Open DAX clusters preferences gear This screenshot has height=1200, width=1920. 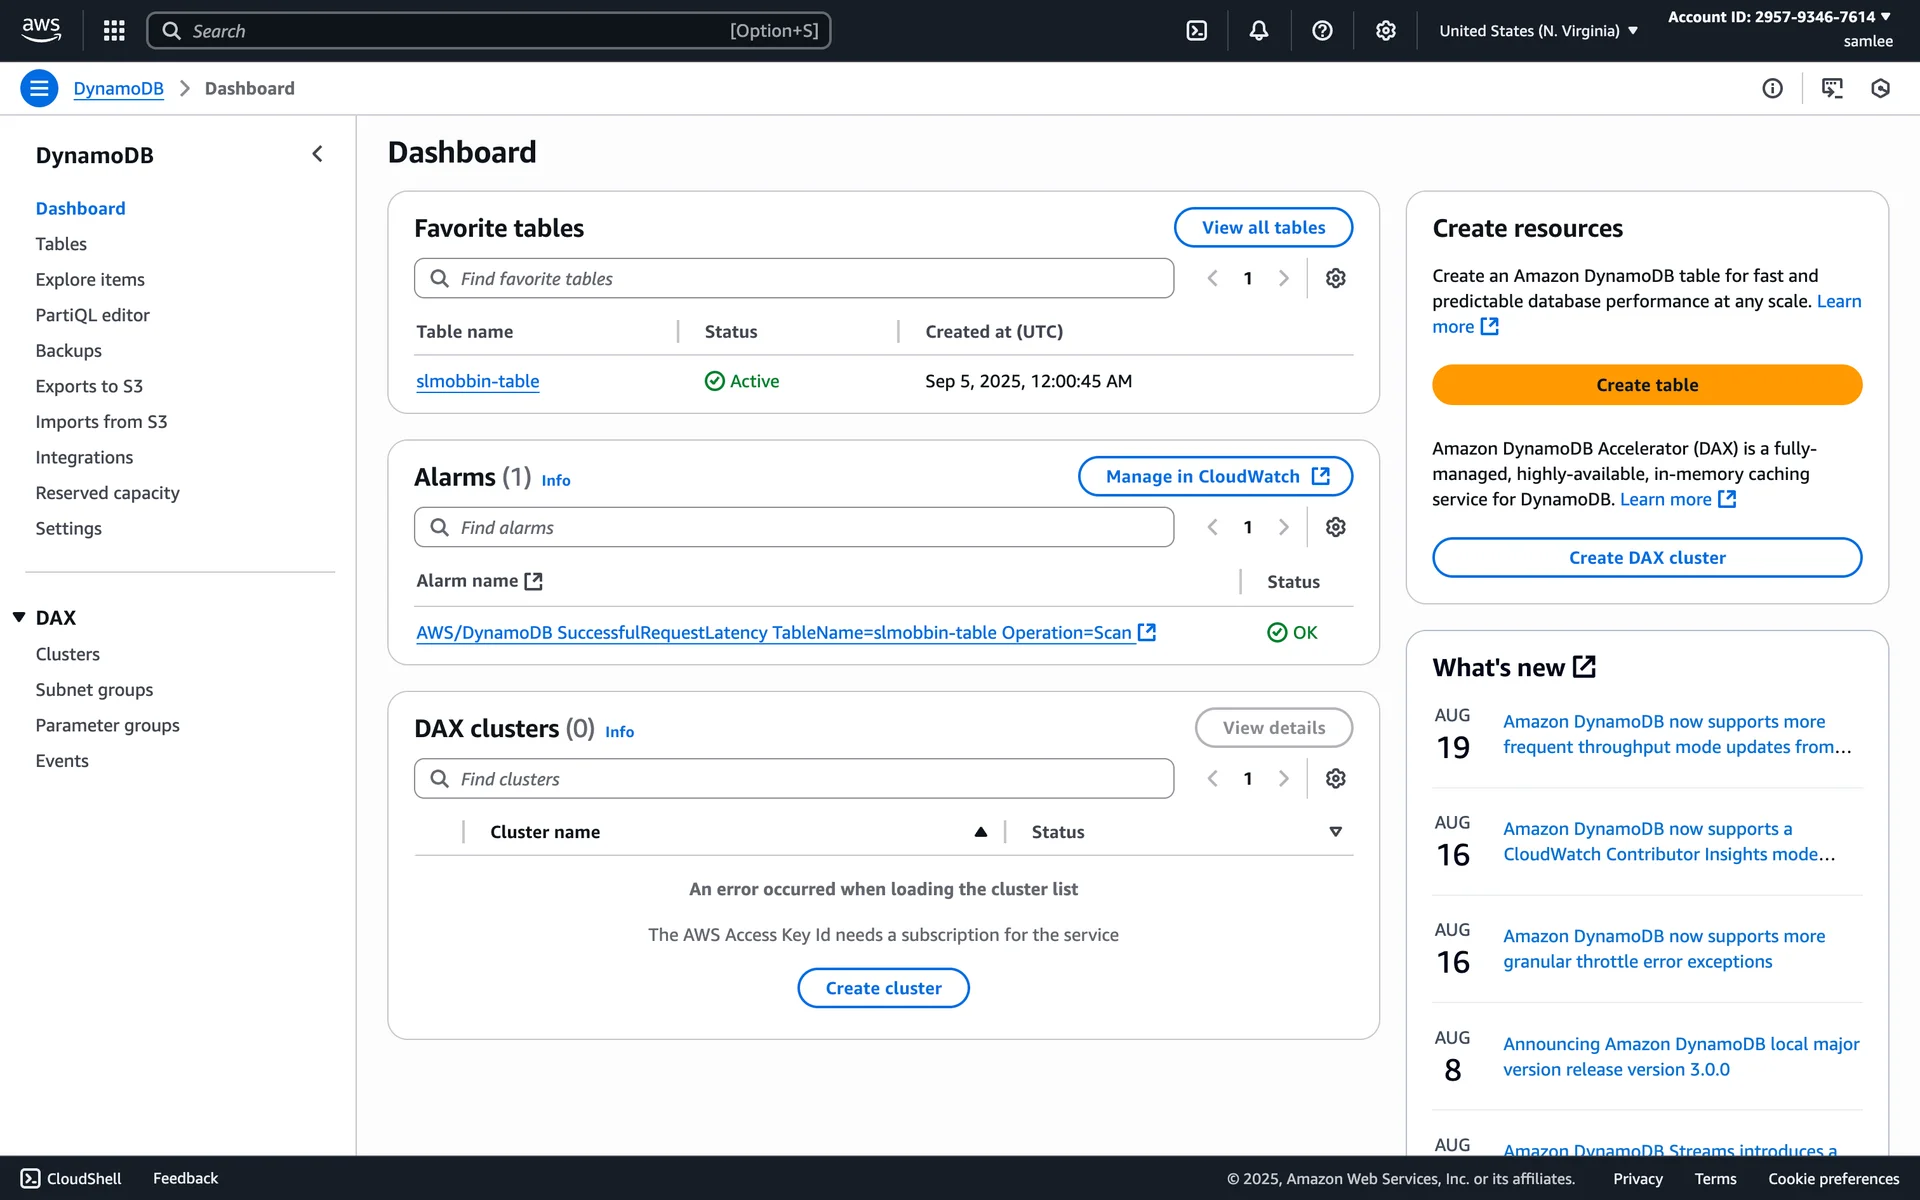click(1335, 778)
